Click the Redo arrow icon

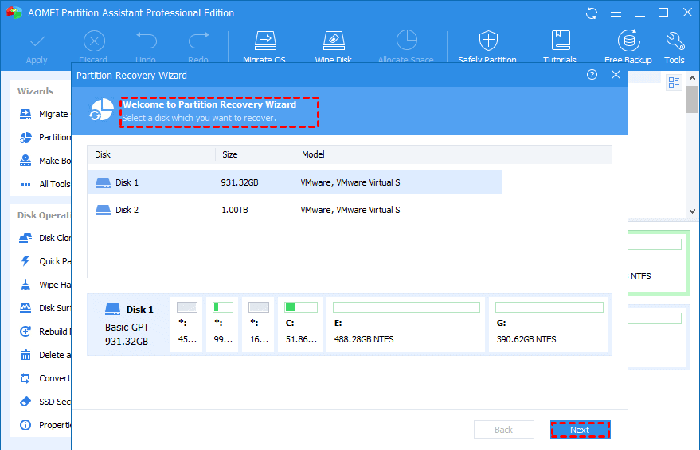(x=199, y=41)
